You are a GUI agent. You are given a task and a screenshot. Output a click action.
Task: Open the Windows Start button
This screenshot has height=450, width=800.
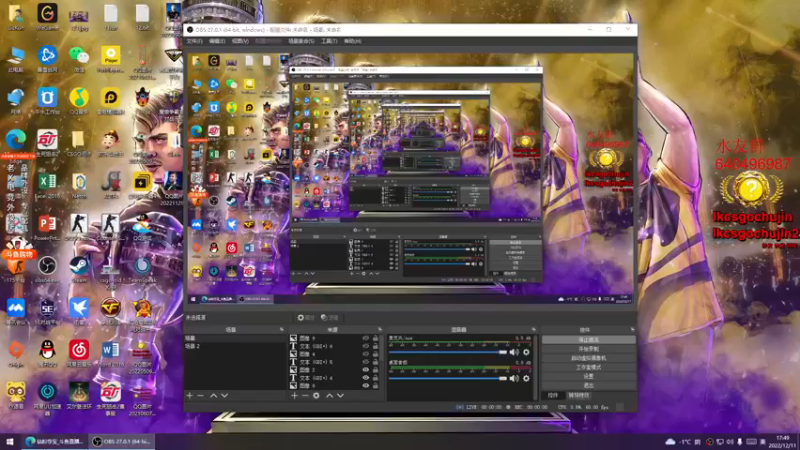pyautogui.click(x=10, y=441)
